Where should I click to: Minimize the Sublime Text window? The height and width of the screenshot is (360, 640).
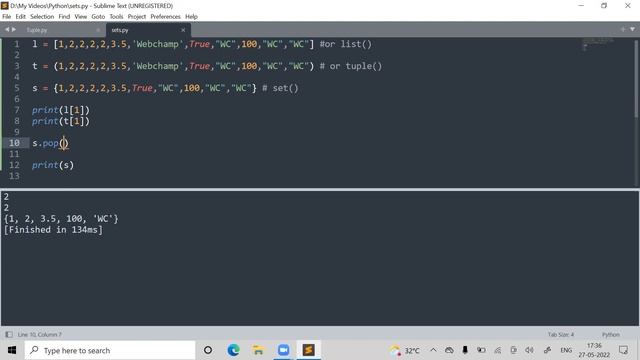[x=581, y=6]
